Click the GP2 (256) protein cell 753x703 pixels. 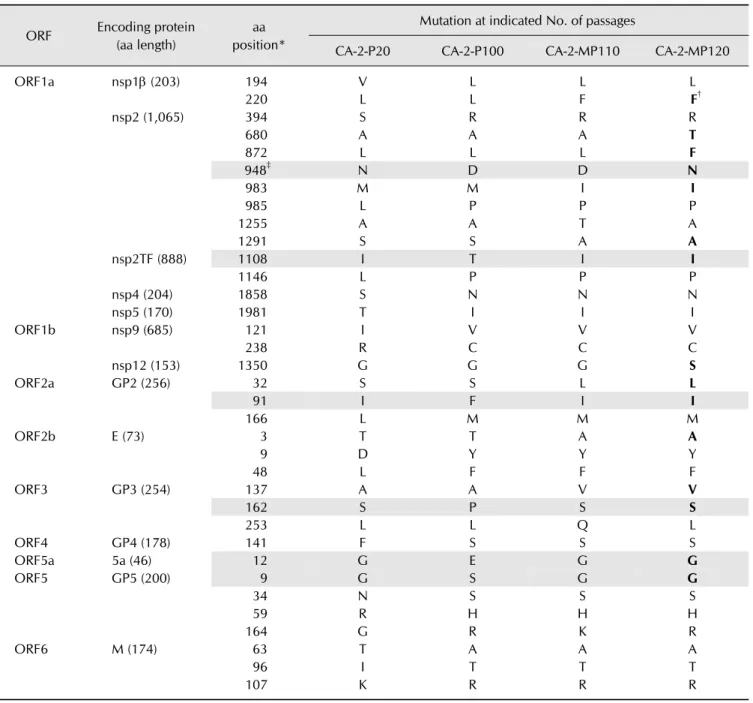(x=141, y=383)
